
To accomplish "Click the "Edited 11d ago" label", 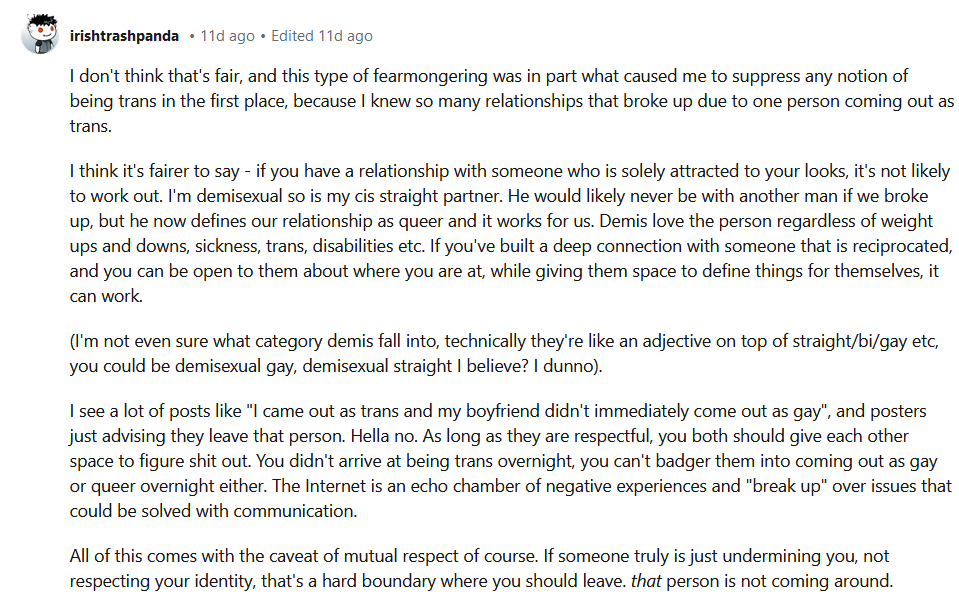I will click(322, 36).
